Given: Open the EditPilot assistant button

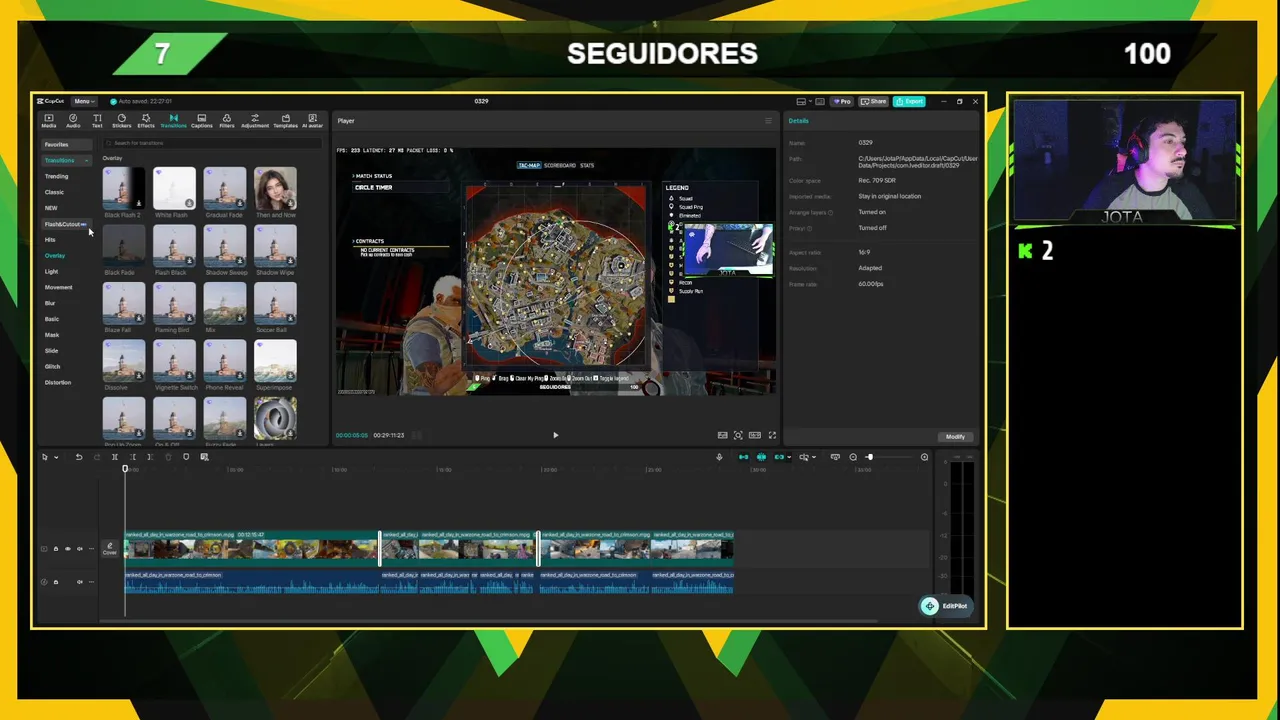Looking at the screenshot, I should [945, 606].
